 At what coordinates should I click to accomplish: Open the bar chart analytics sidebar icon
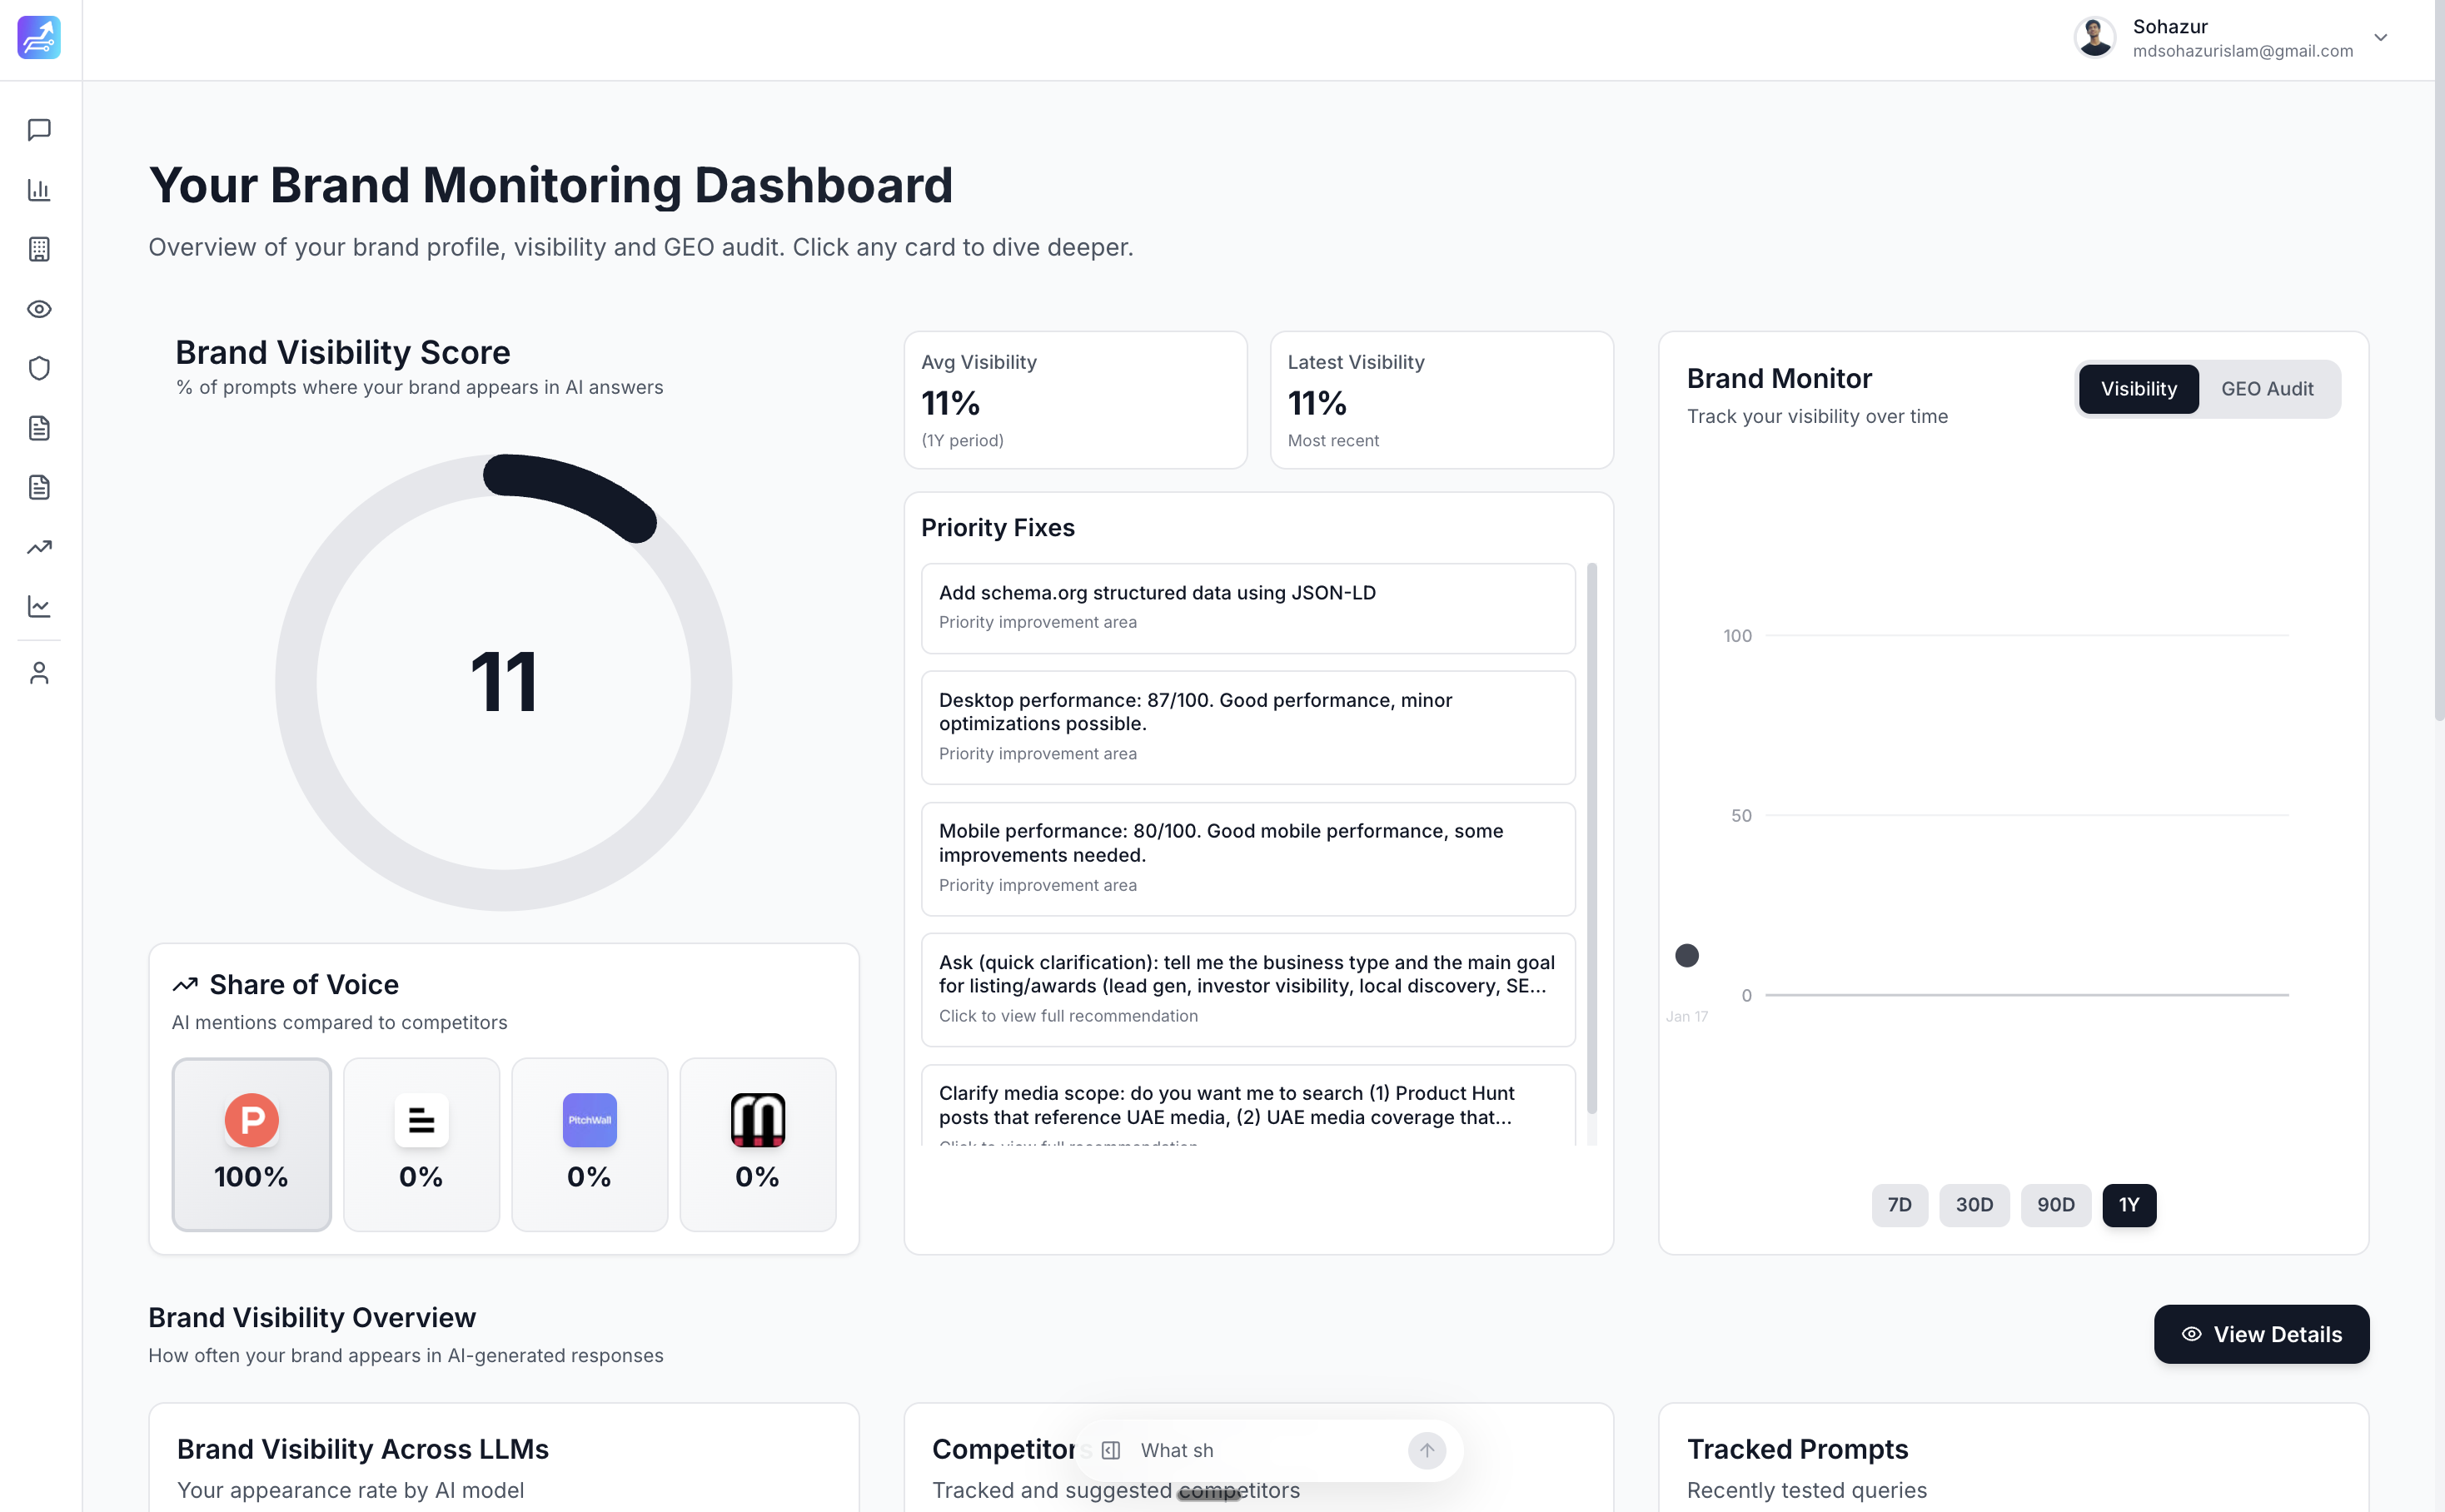pos(39,190)
